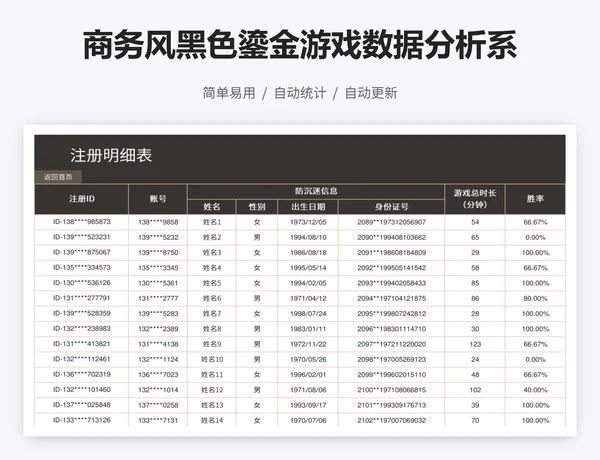This screenshot has width=600, height=460.
Task: Select the 账号 column header
Action: [x=158, y=199]
